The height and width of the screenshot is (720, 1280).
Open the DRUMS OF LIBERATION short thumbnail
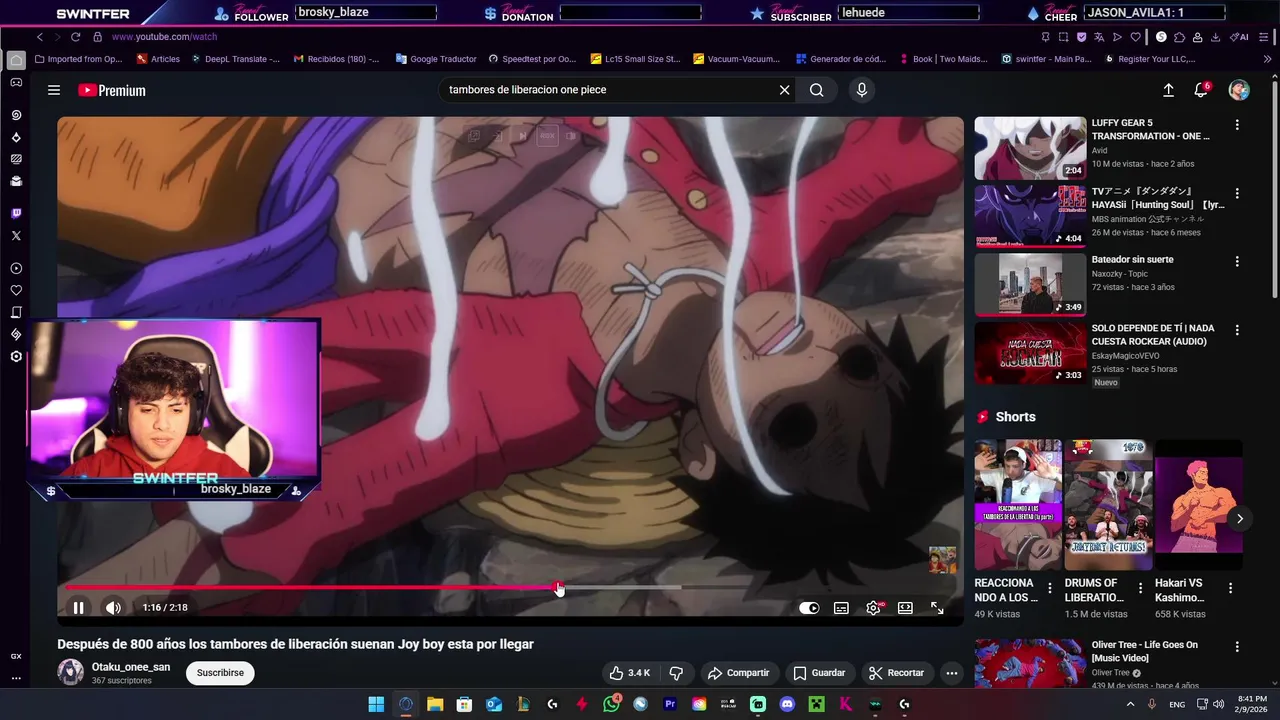pos(1108,505)
